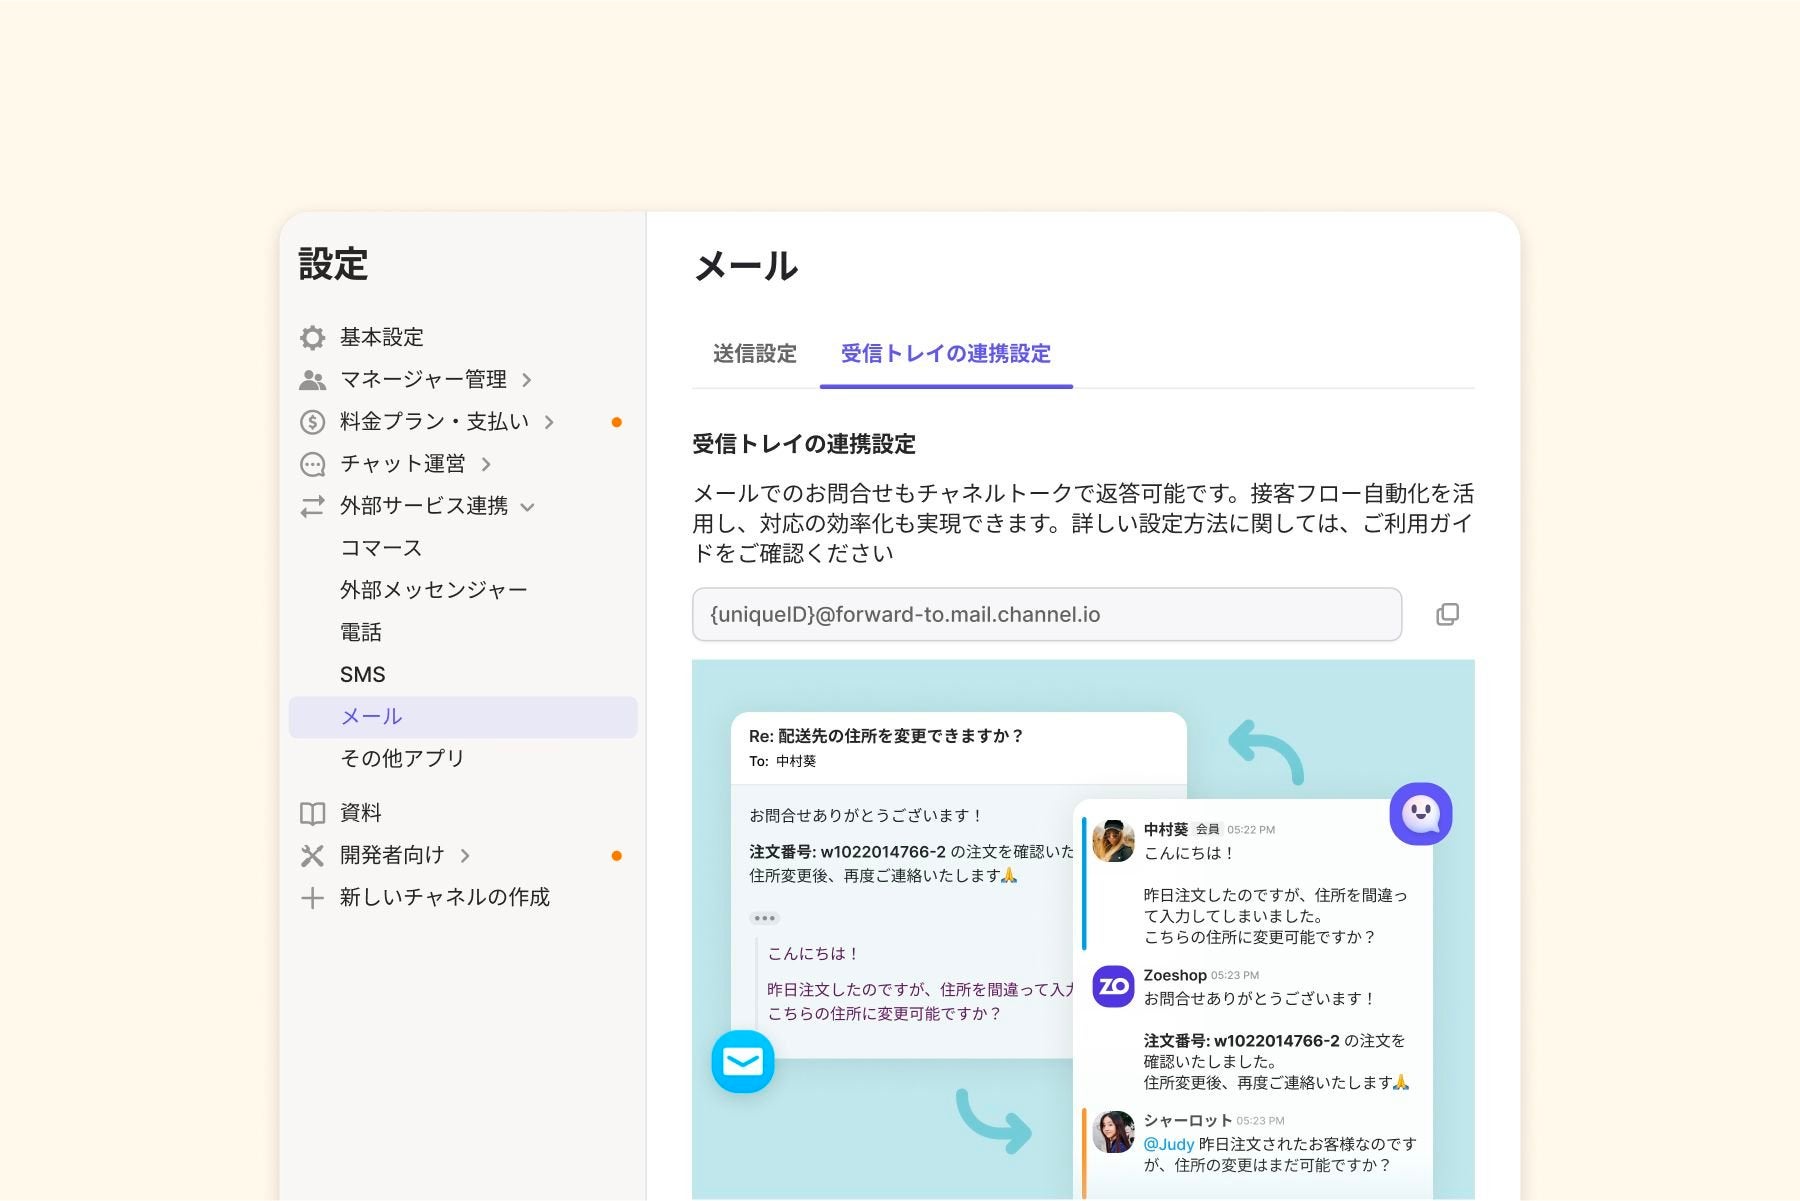Open the SMS submenu item
The image size is (1800, 1201).
click(x=362, y=675)
